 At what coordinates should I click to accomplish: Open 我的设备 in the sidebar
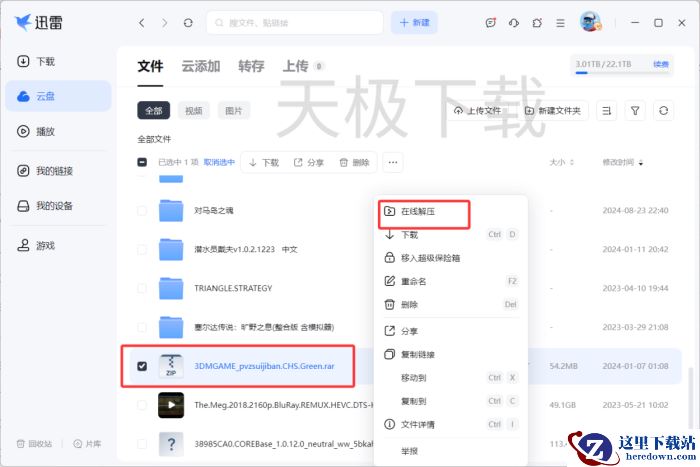(45, 206)
